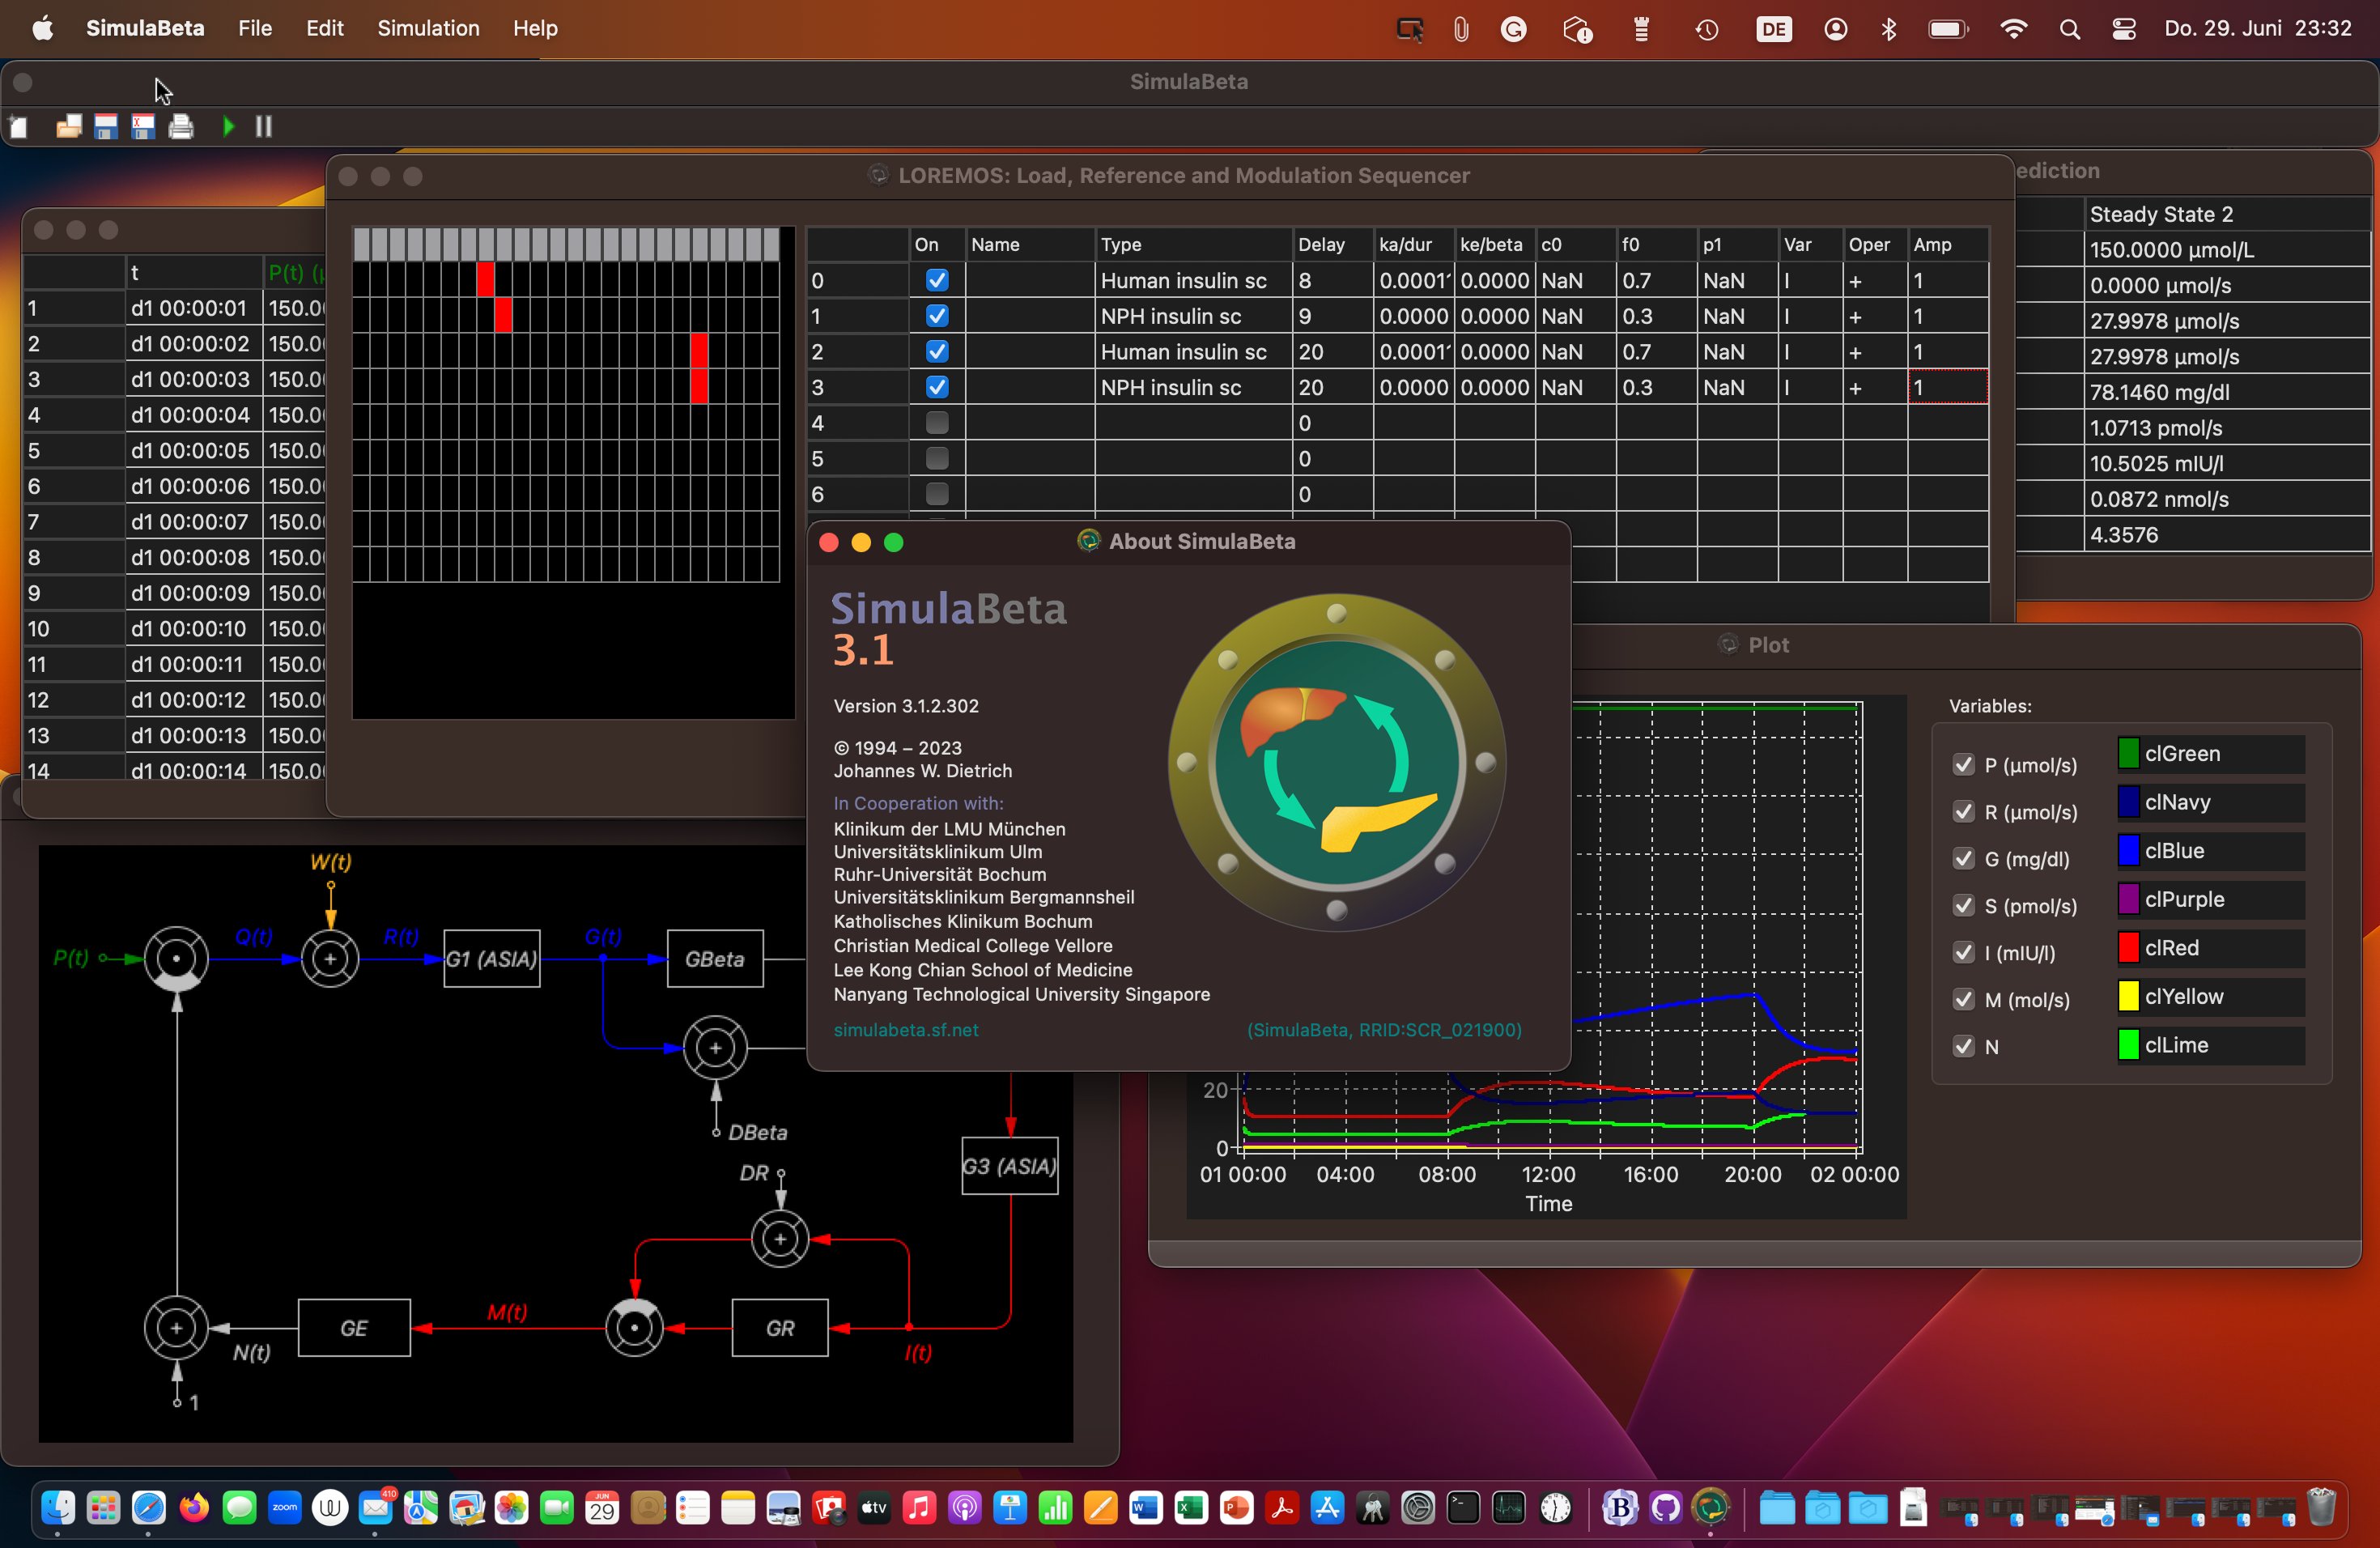
Task: Open the File menu
Action: pos(255,28)
